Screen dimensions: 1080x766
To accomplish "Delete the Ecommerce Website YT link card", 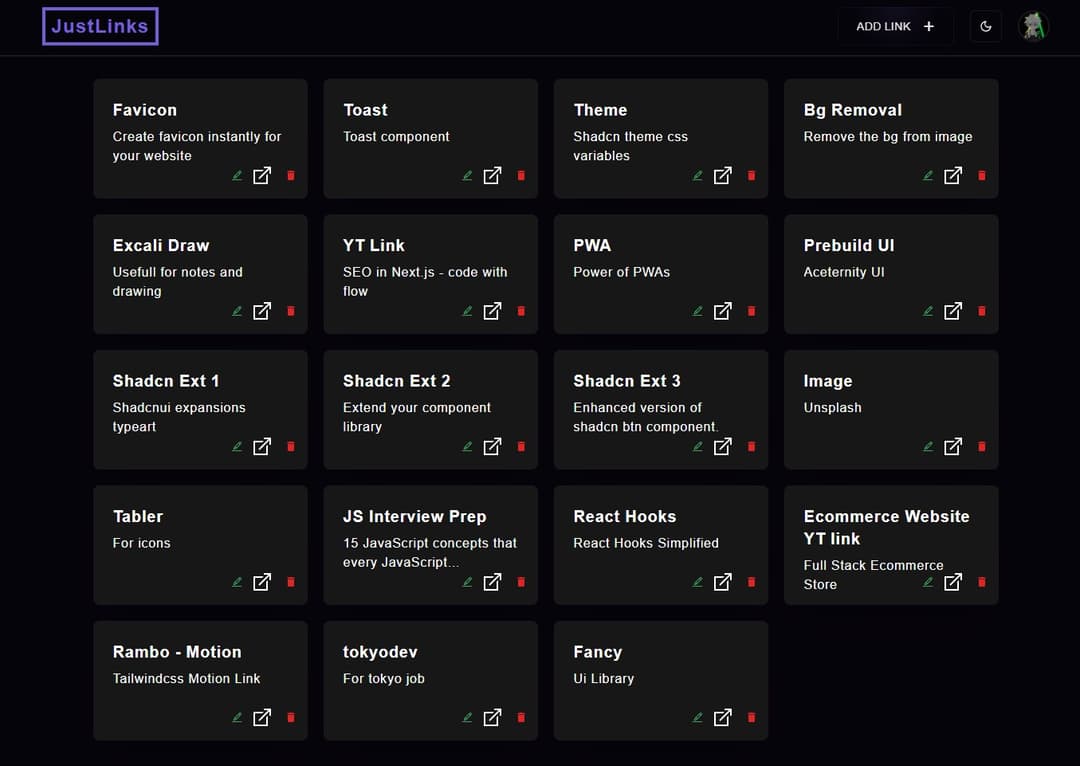I will (x=981, y=582).
